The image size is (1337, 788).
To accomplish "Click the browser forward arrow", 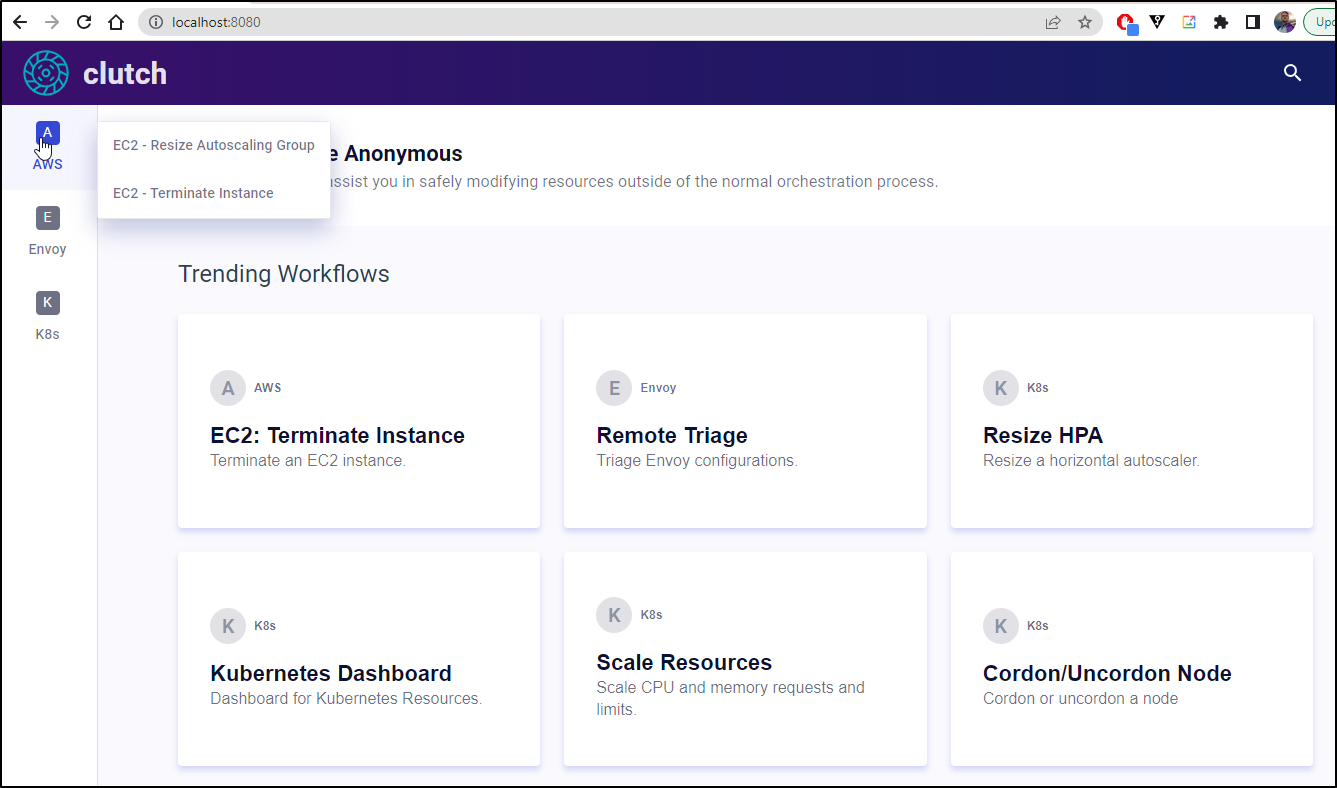I will click(52, 22).
